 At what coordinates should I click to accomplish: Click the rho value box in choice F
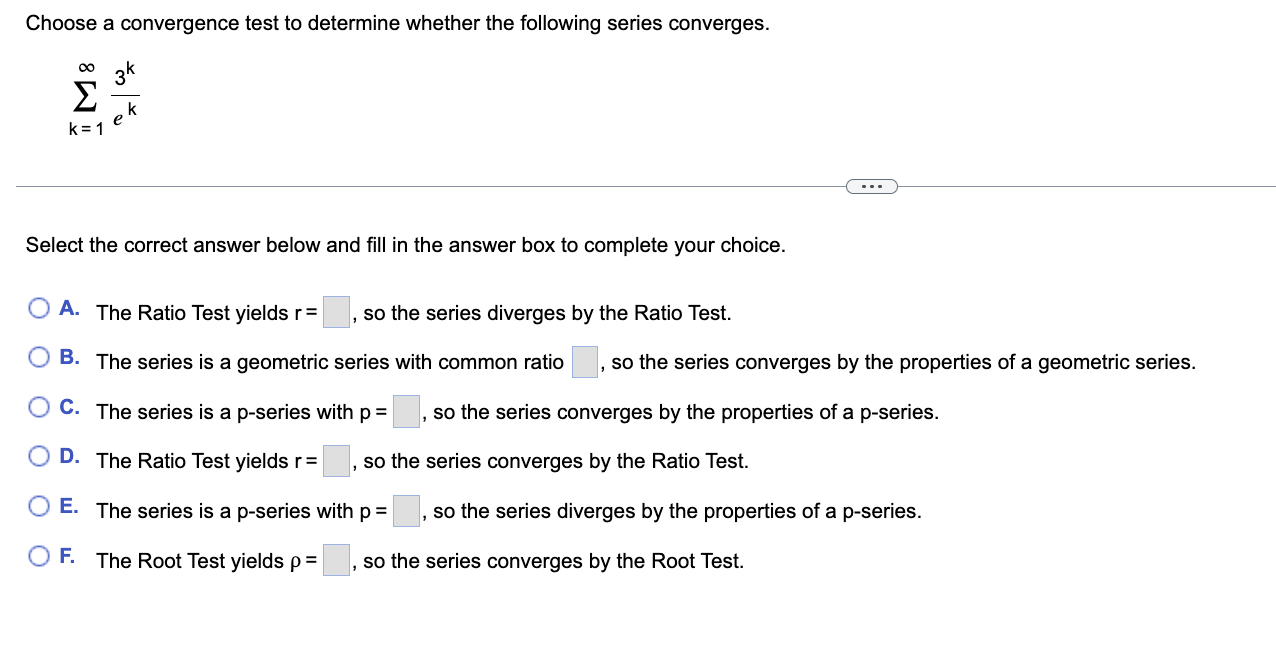[x=334, y=560]
